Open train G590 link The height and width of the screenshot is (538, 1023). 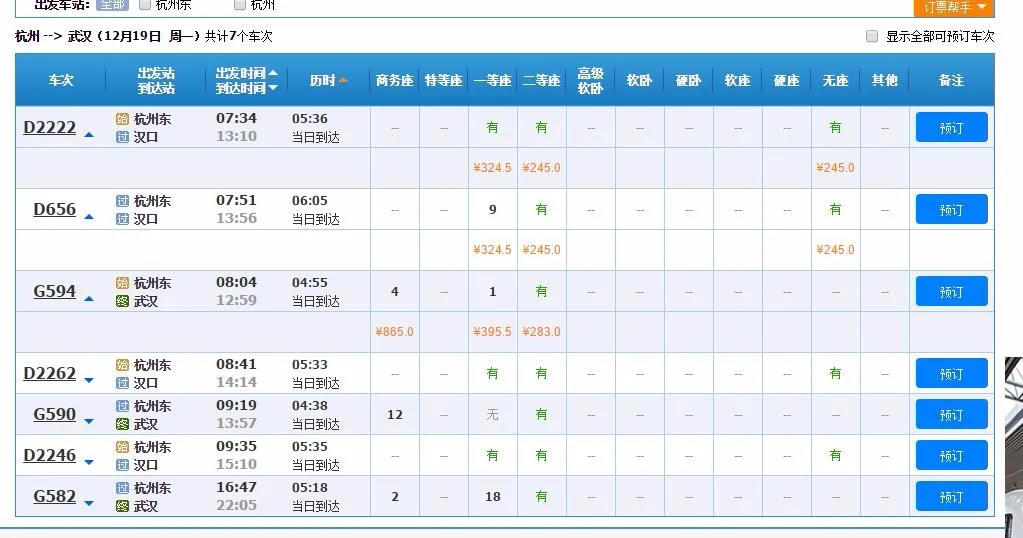click(x=55, y=415)
